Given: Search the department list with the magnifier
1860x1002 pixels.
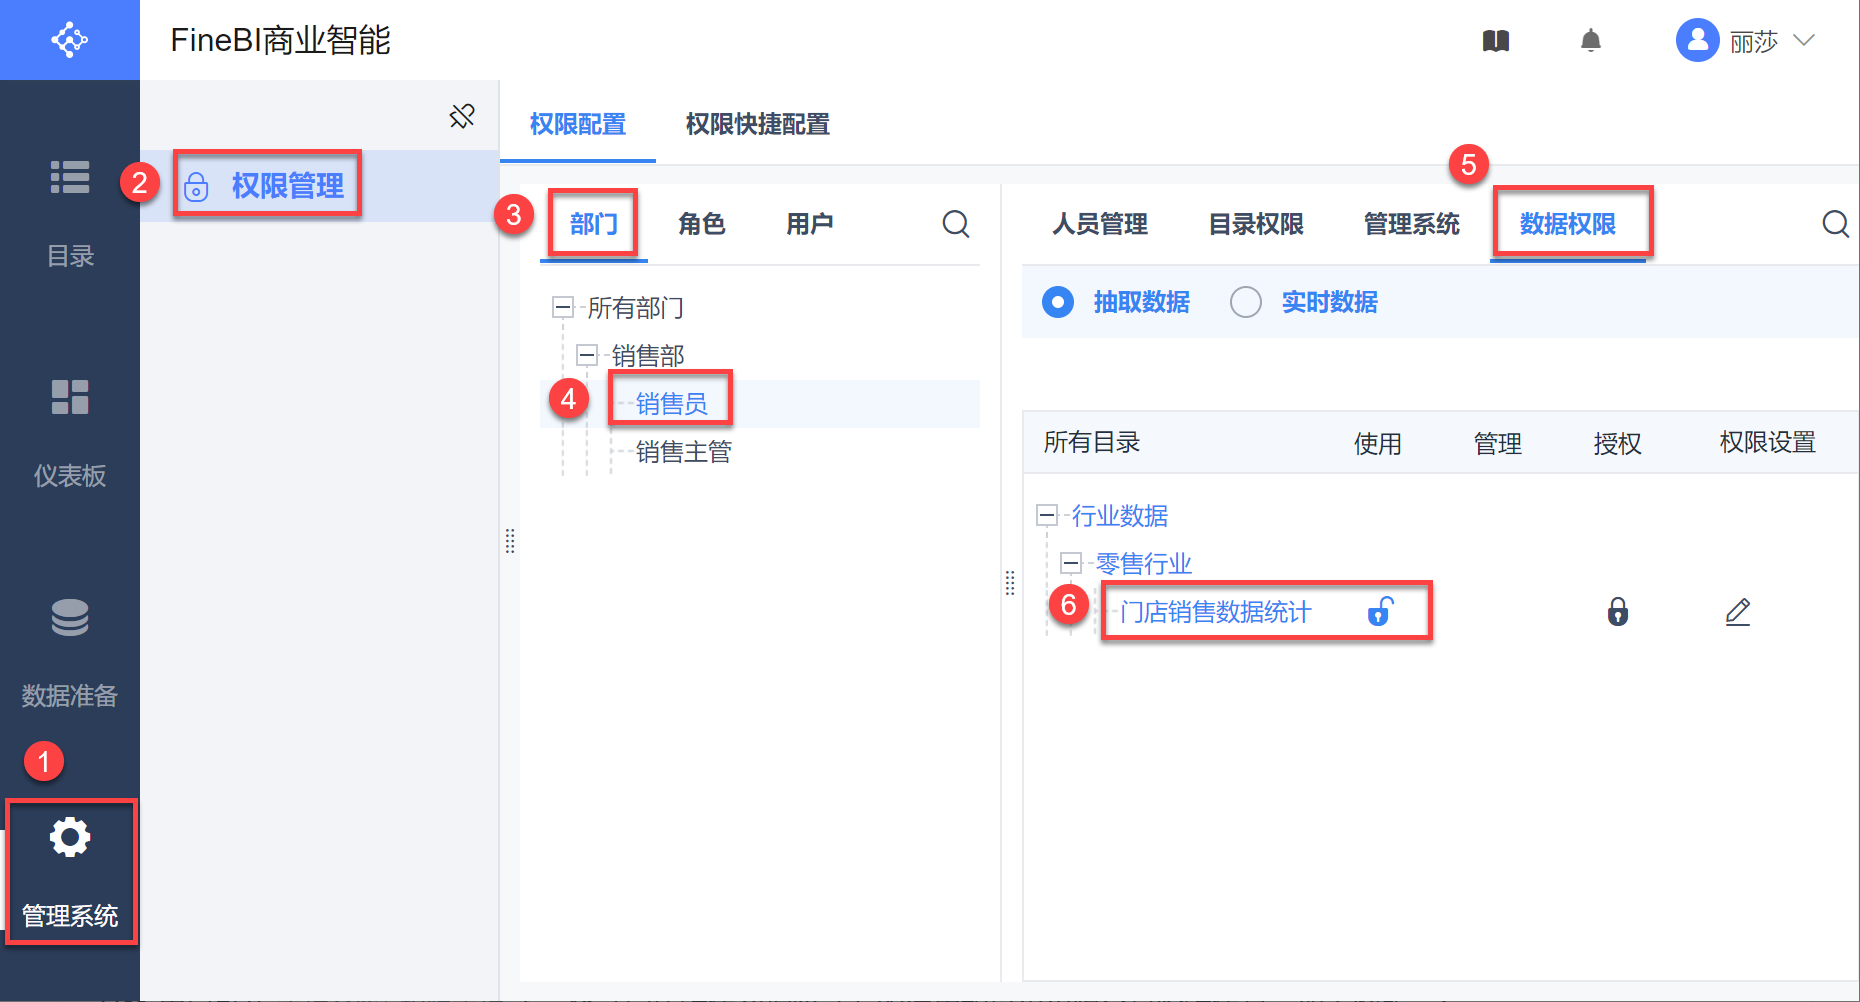Looking at the screenshot, I should (x=955, y=224).
